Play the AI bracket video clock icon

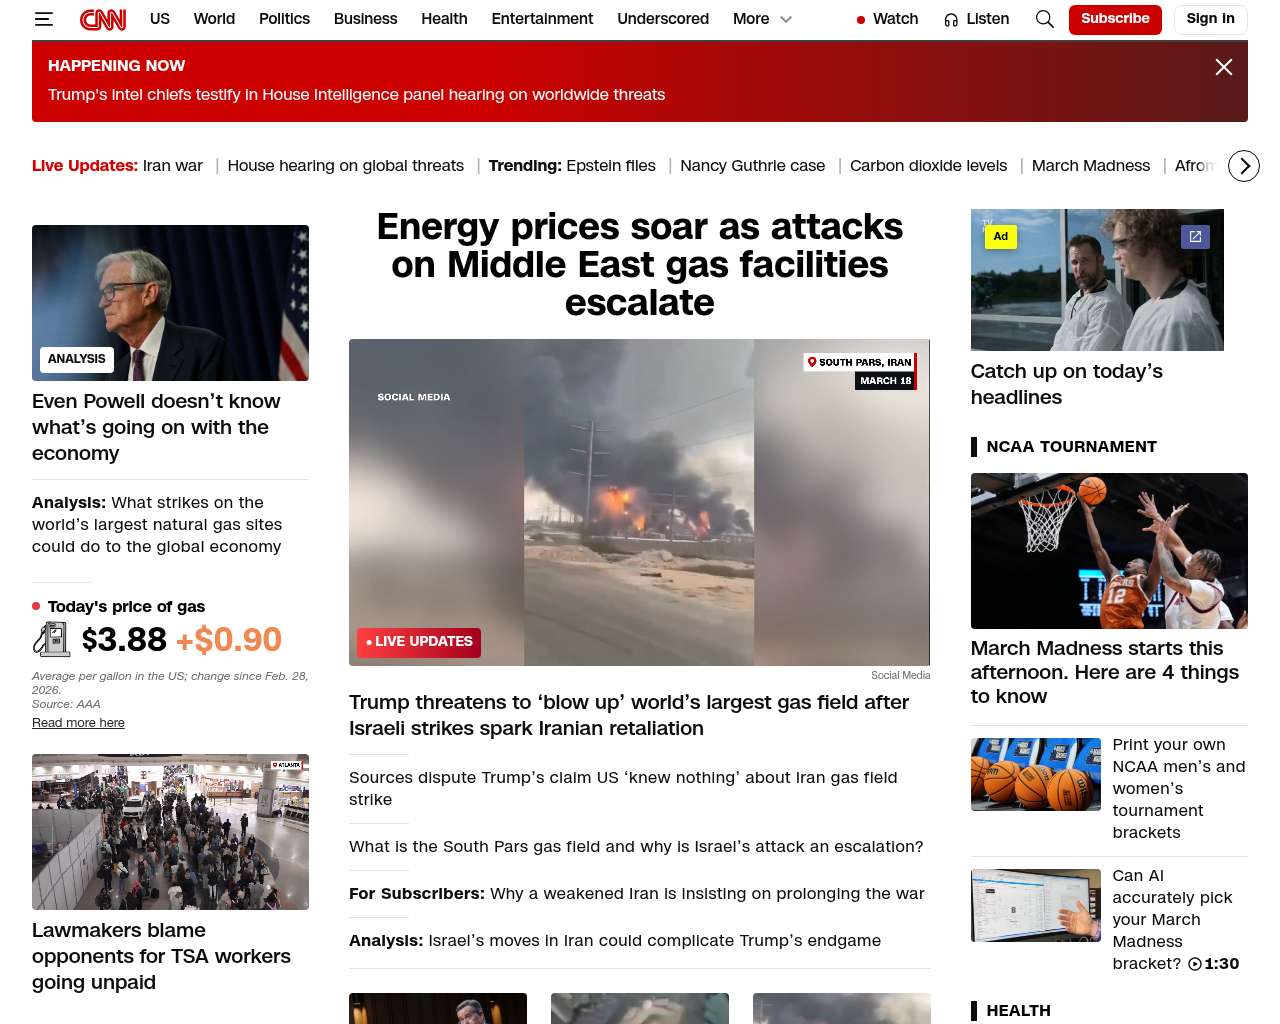[1194, 964]
